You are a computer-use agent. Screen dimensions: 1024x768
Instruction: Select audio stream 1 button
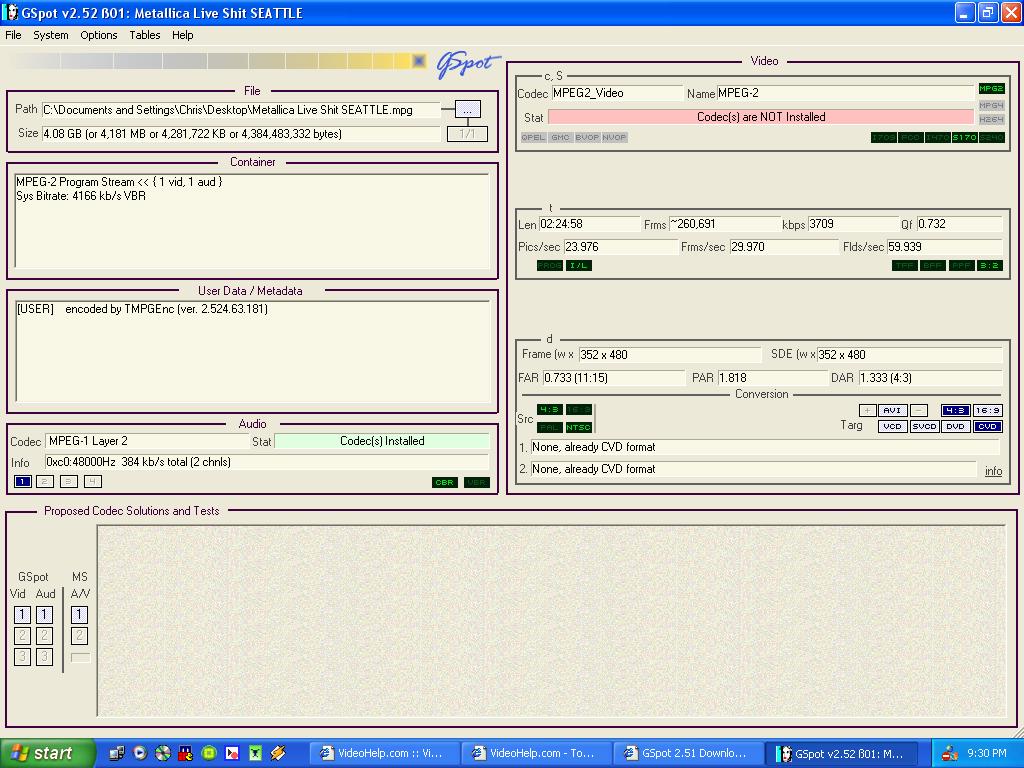(22, 482)
